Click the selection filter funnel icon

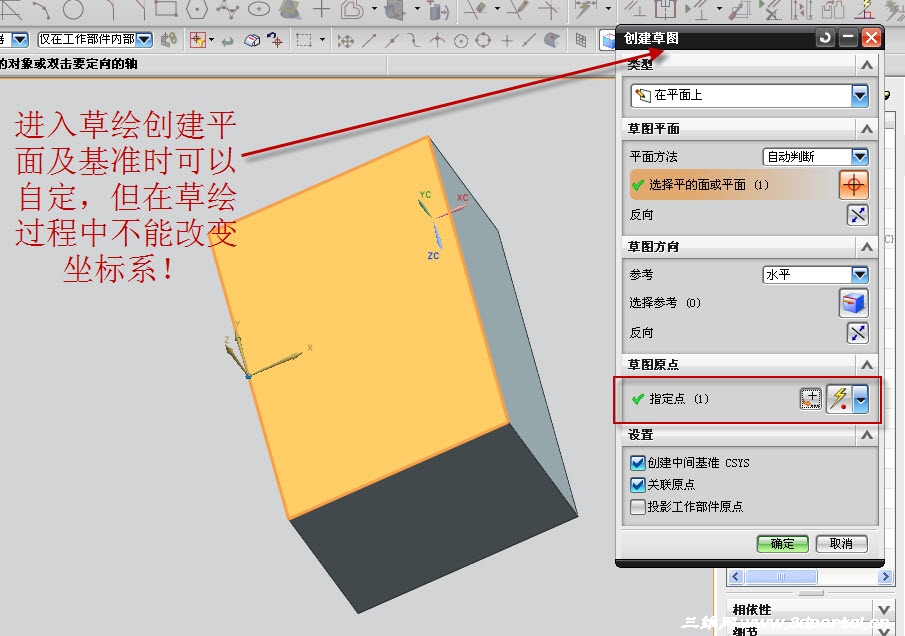(x=198, y=40)
